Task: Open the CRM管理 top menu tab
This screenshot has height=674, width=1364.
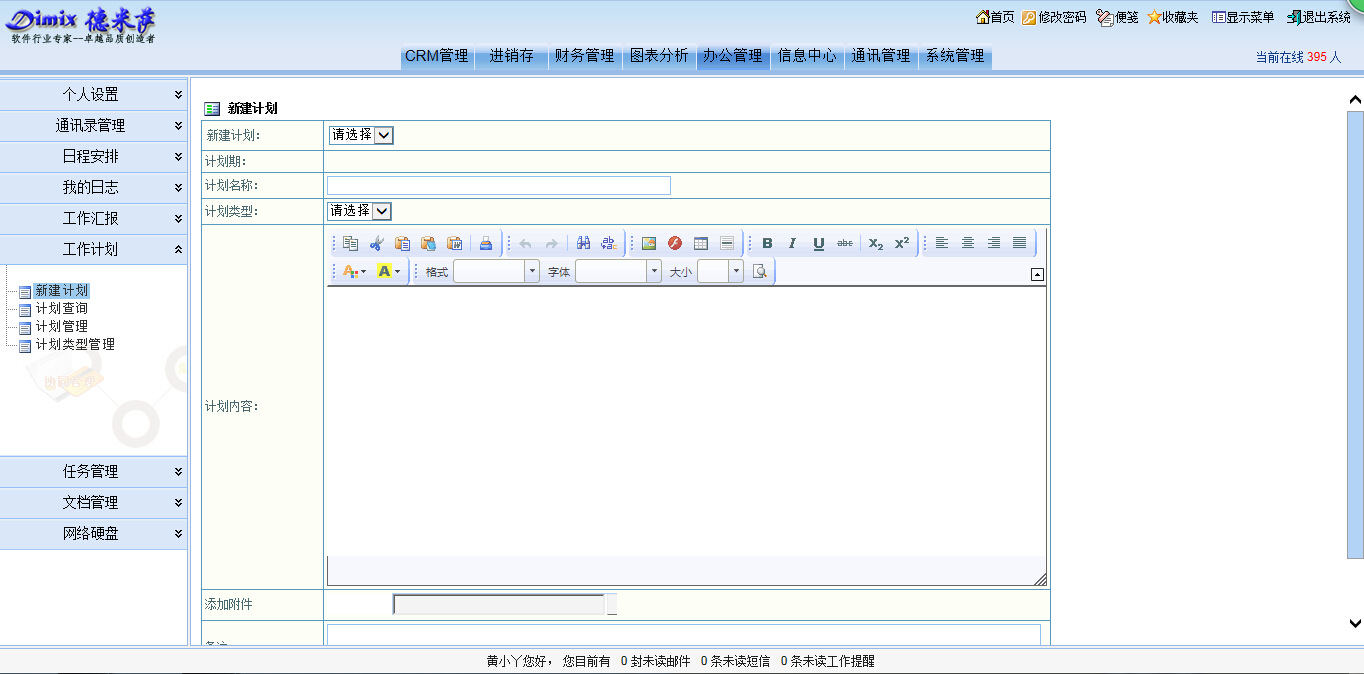Action: tap(437, 56)
